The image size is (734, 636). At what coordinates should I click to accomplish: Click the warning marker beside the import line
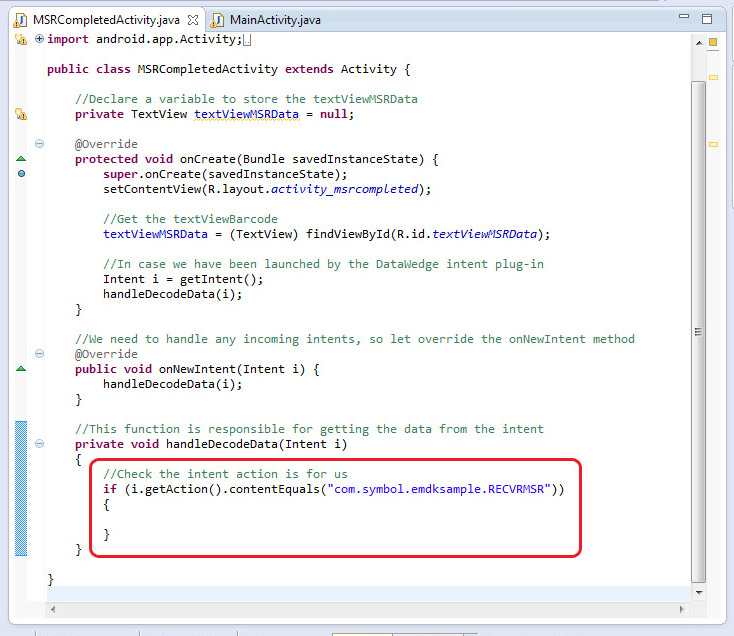(20, 39)
